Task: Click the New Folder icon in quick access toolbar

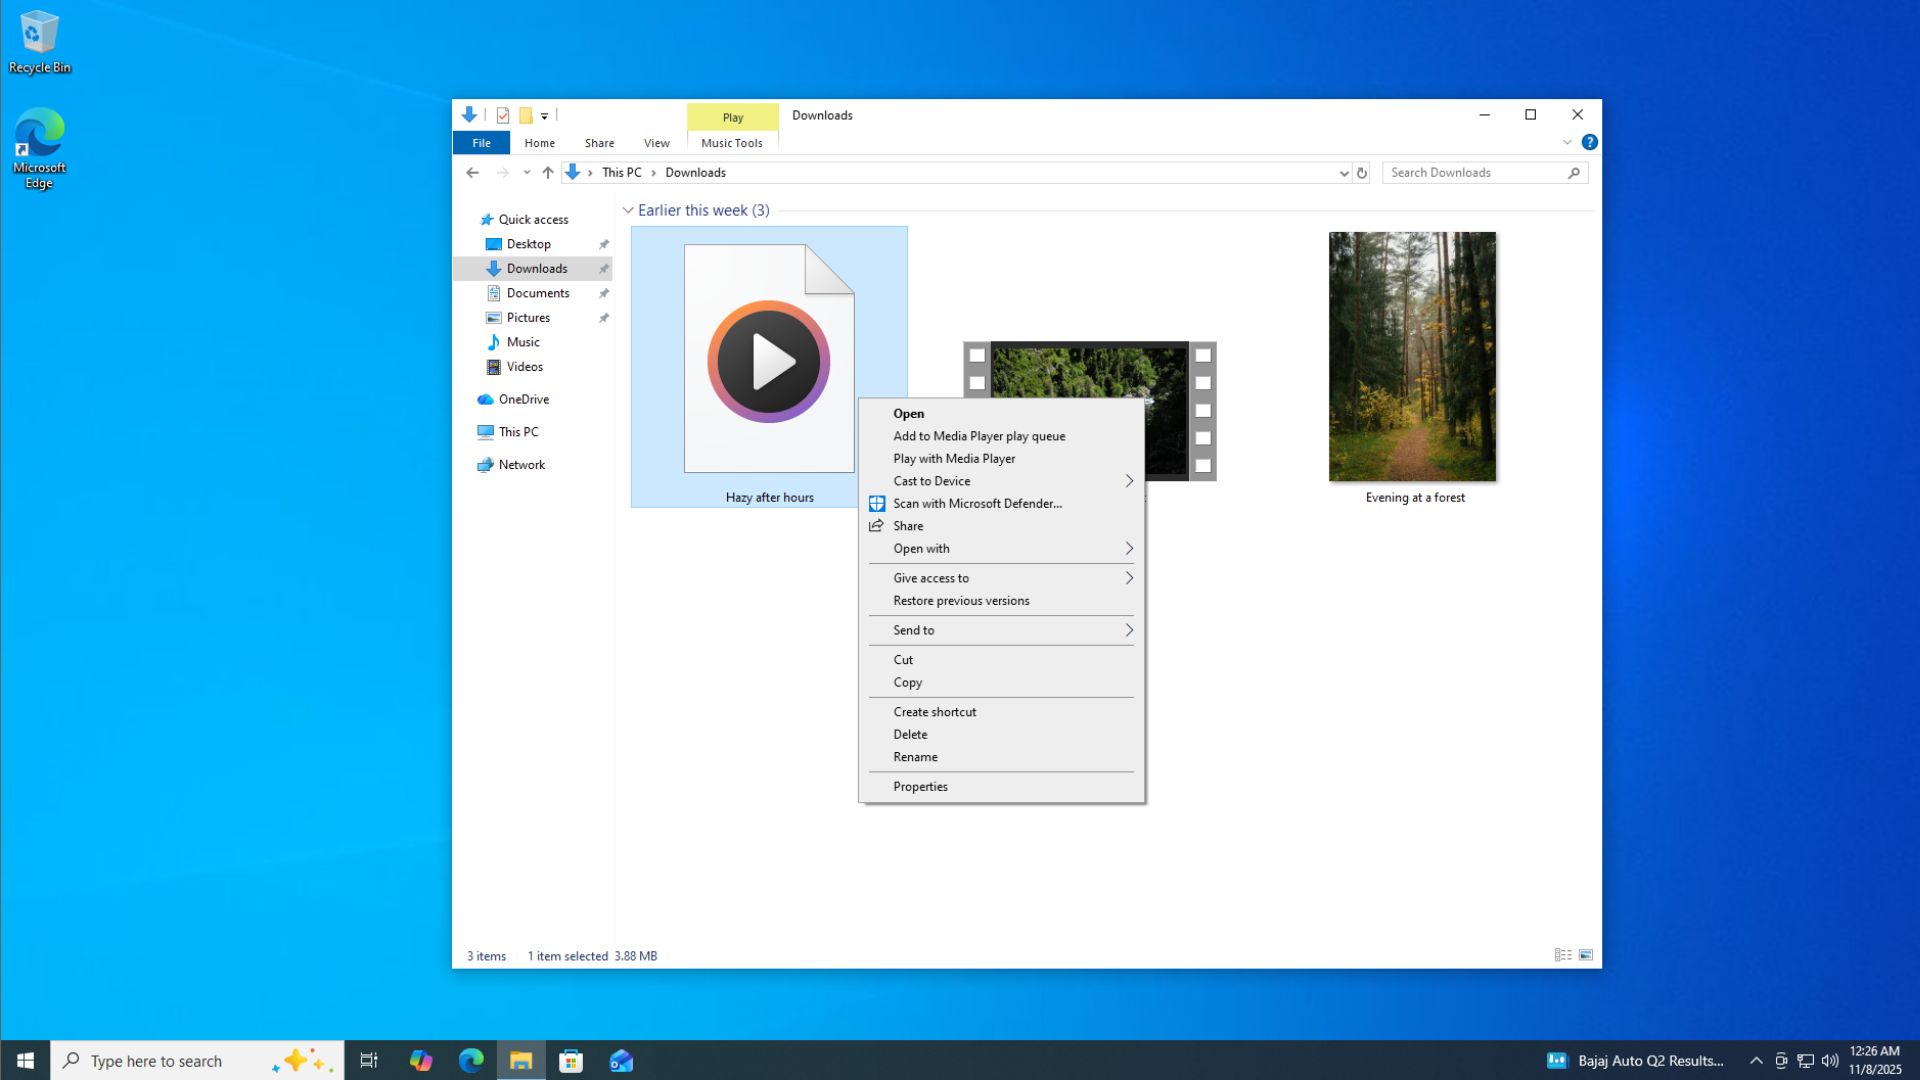Action: tap(526, 115)
